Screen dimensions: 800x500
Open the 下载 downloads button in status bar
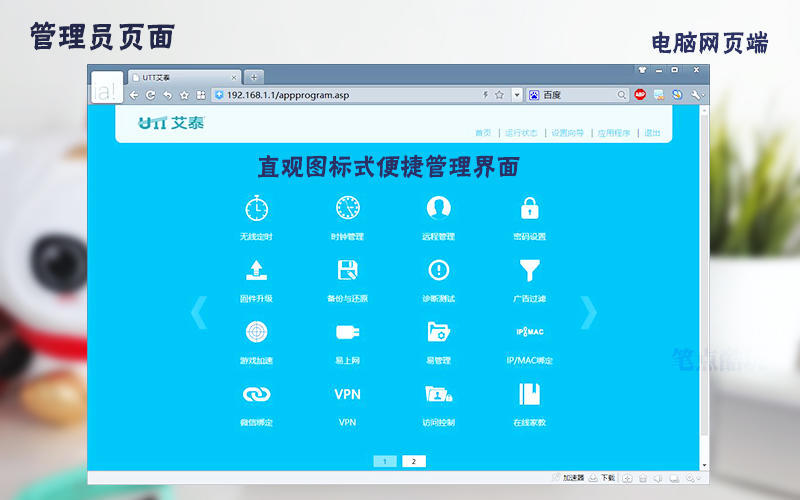[602, 478]
